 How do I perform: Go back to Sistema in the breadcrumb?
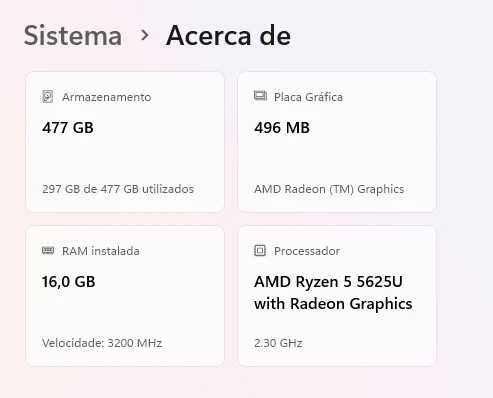point(73,35)
